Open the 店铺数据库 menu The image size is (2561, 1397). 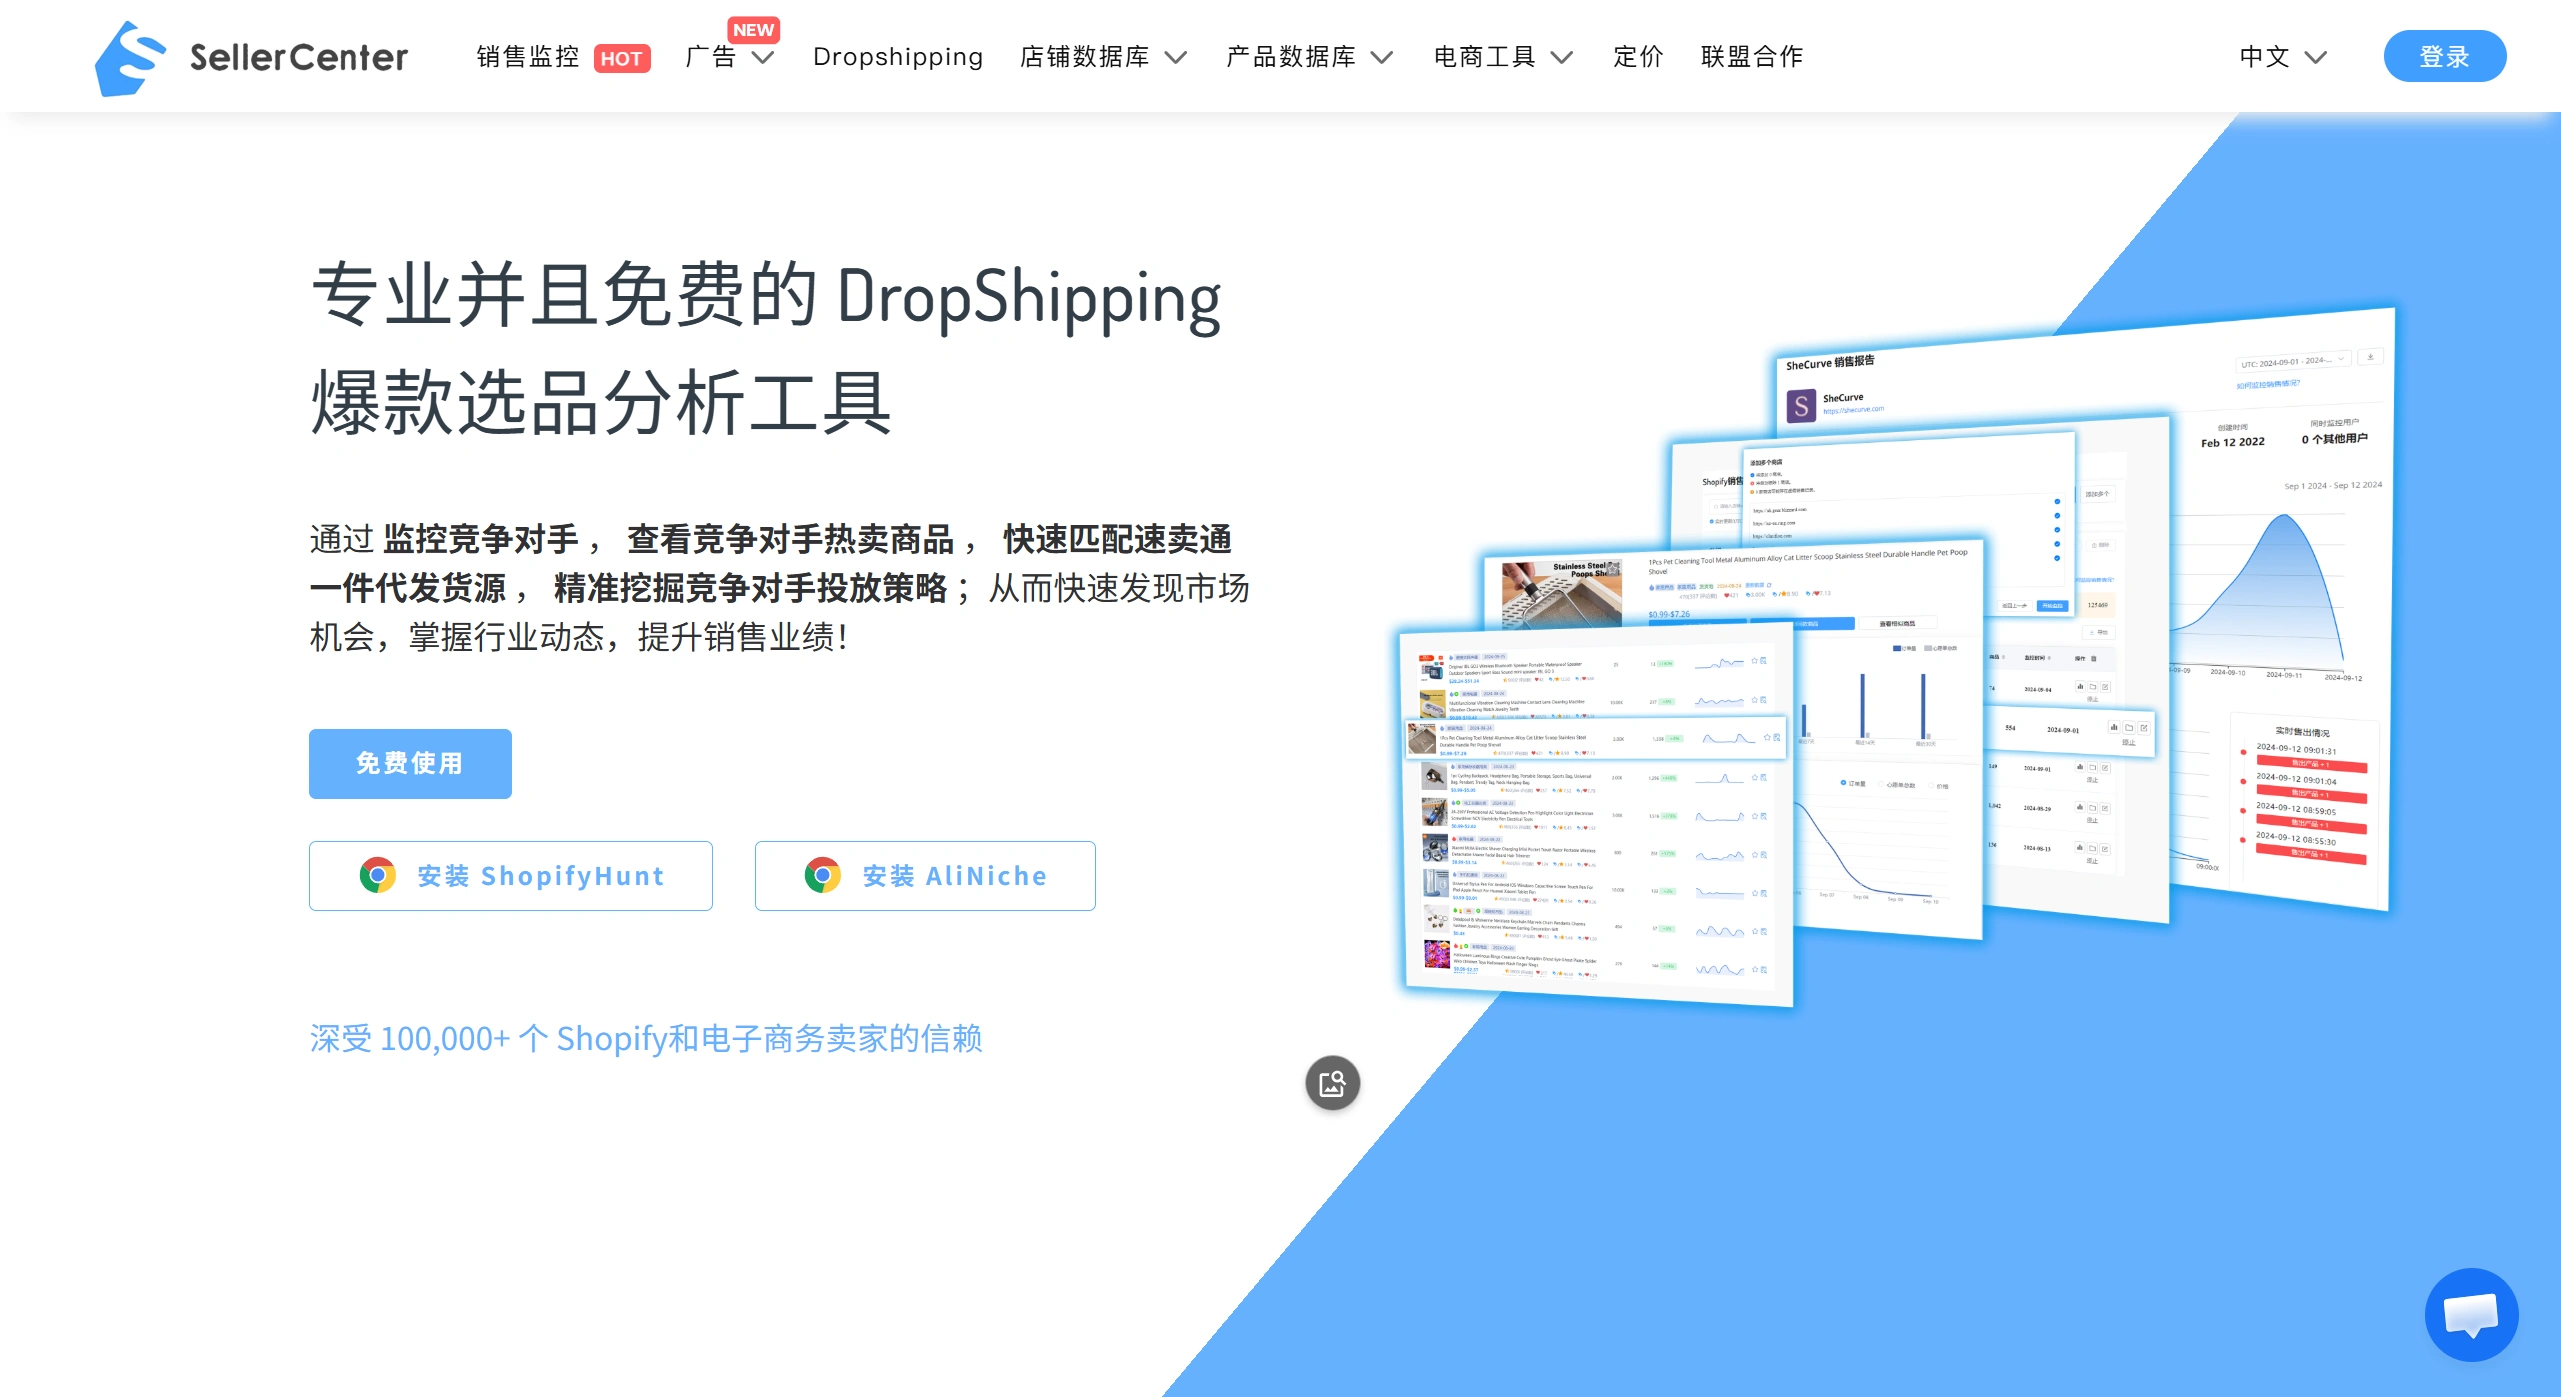click(1085, 57)
